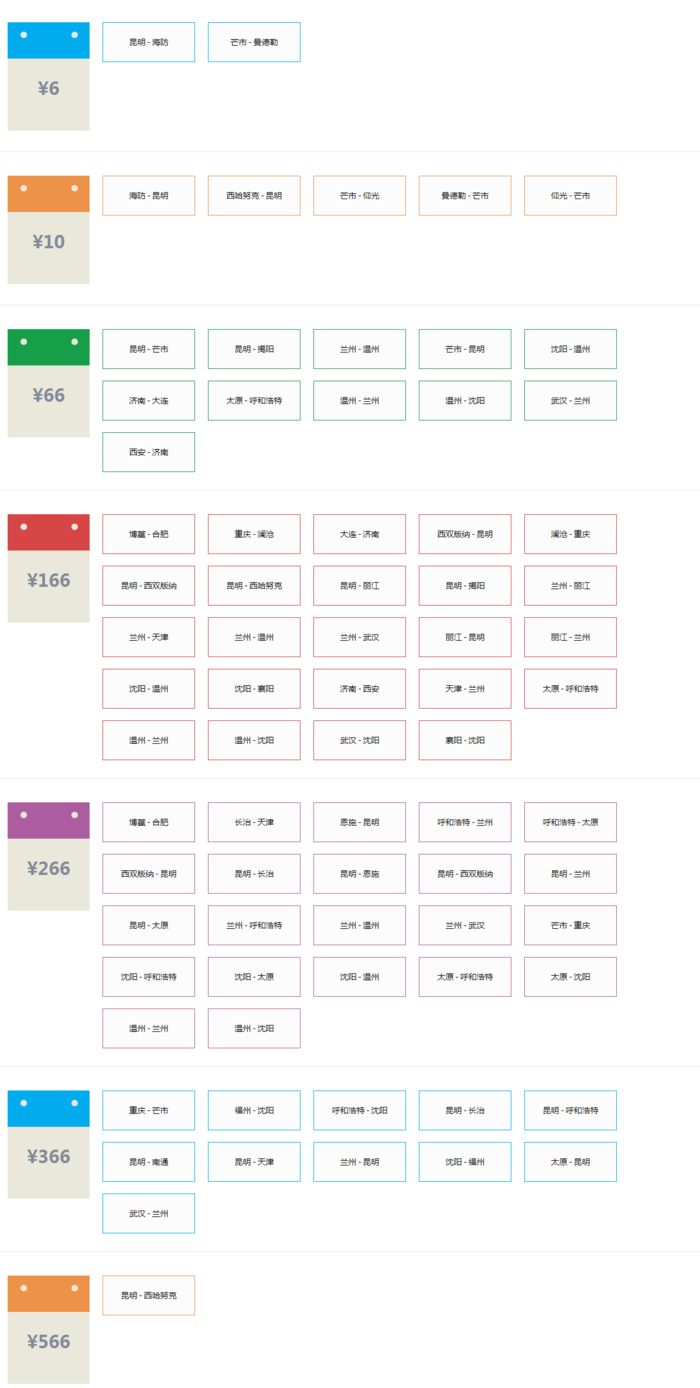Open the 重庆 - 澜沧 route
700x1388 pixels.
point(254,534)
